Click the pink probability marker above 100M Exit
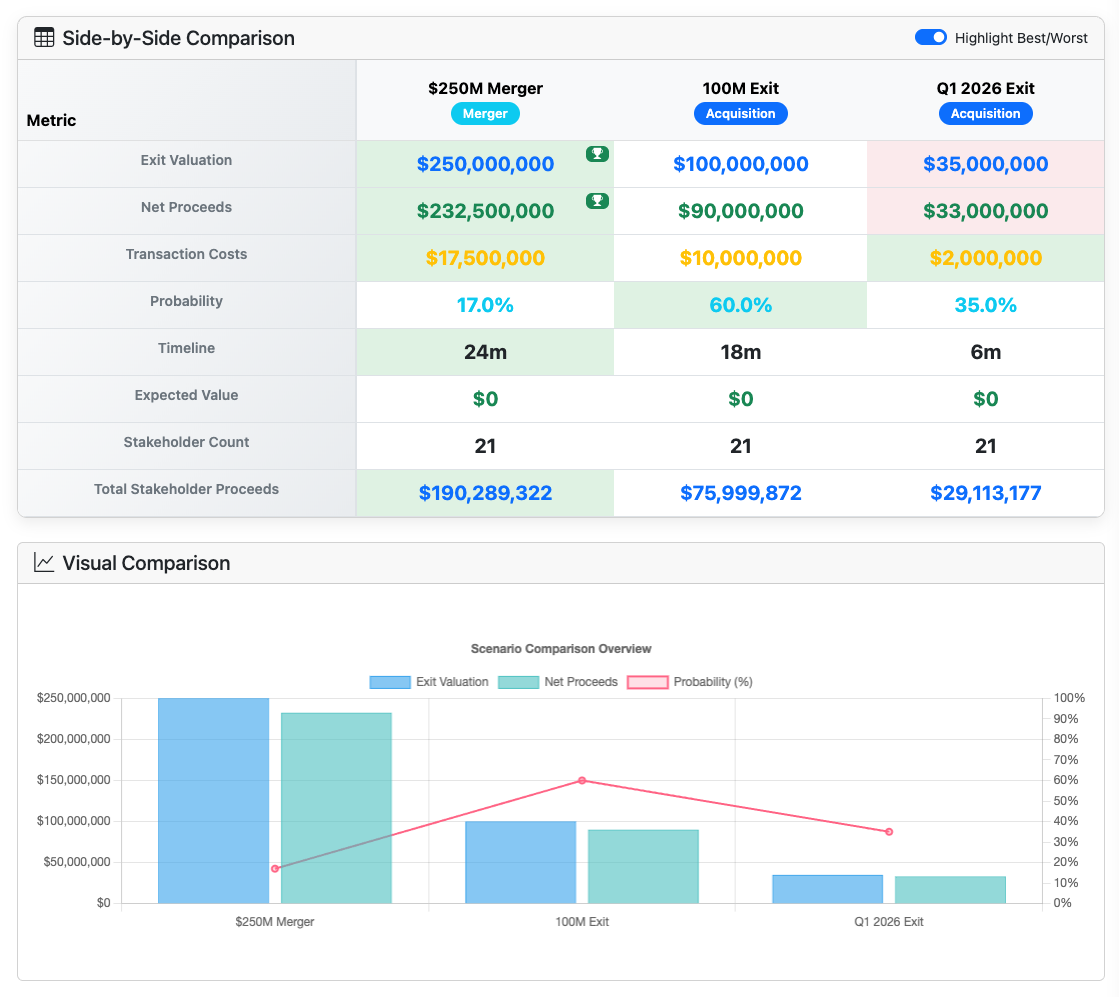This screenshot has height=997, width=1119. [581, 780]
